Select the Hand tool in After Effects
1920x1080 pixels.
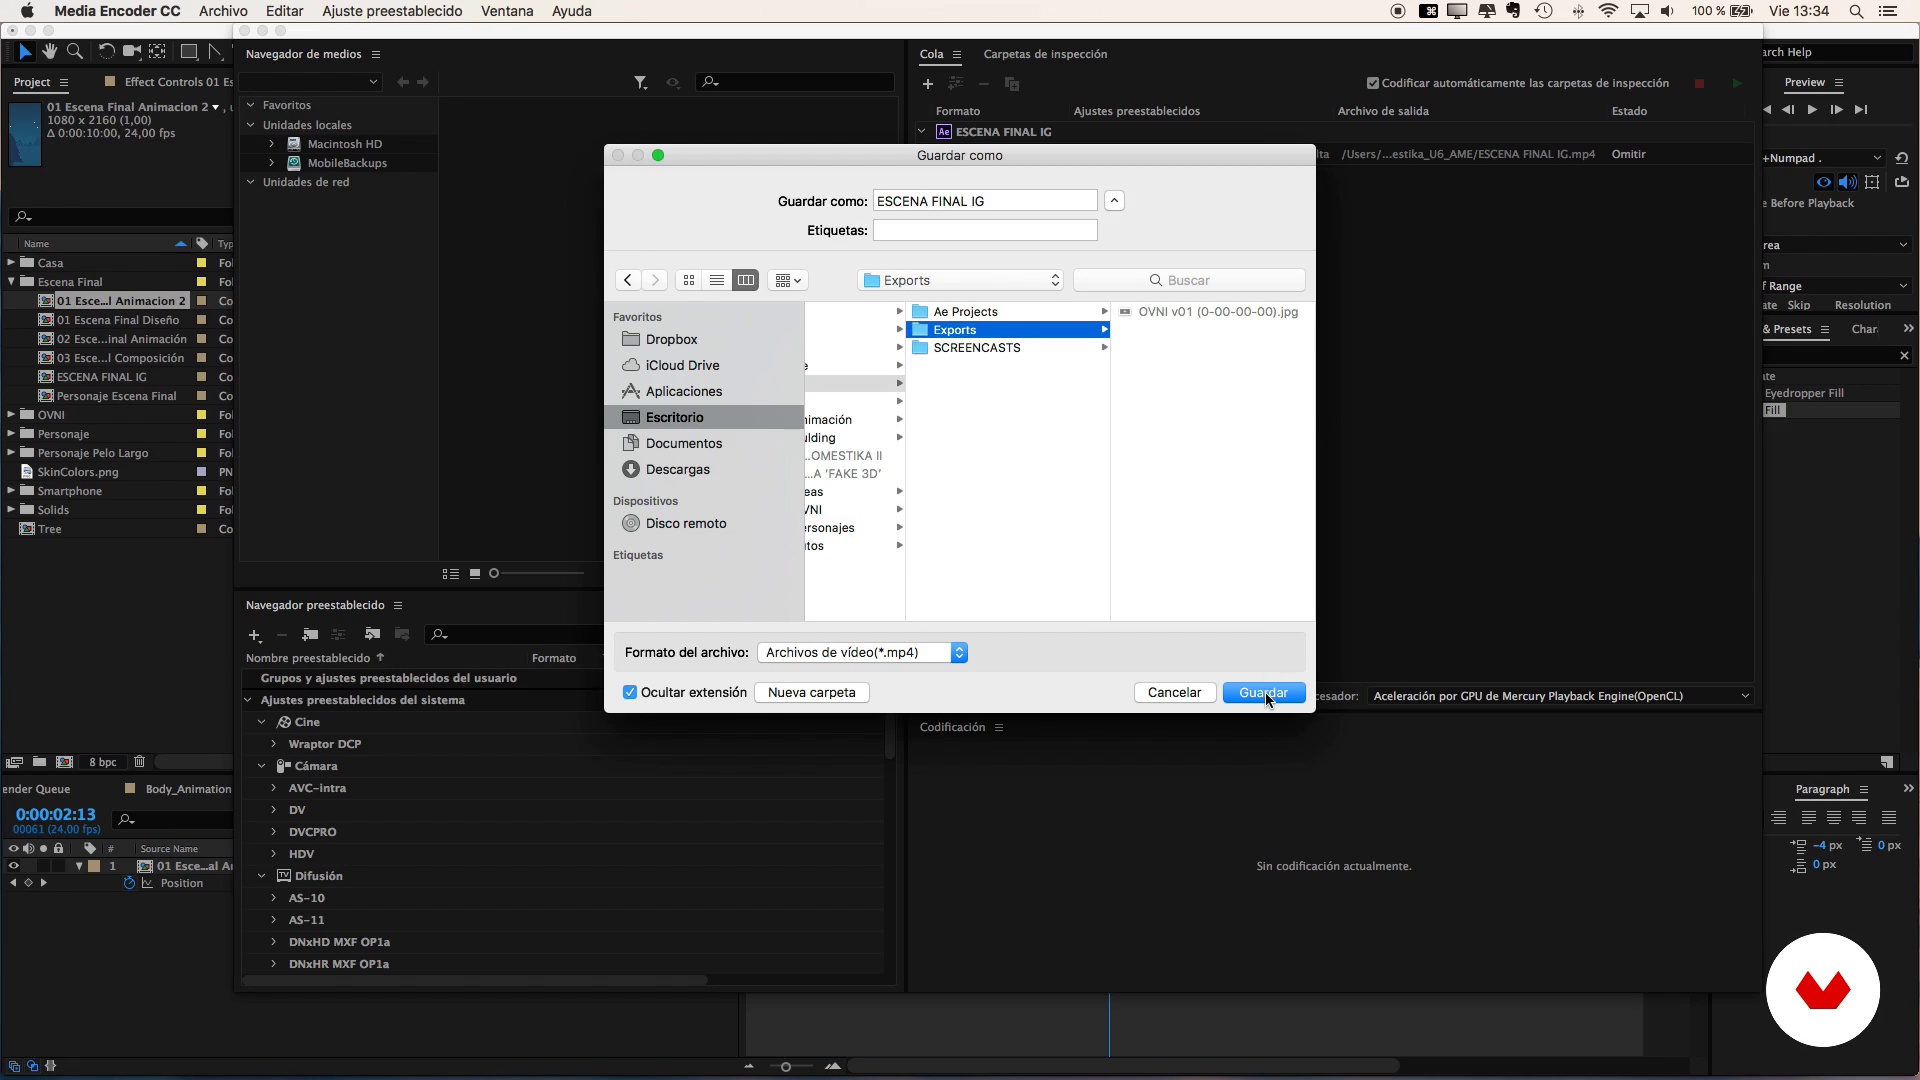click(50, 52)
